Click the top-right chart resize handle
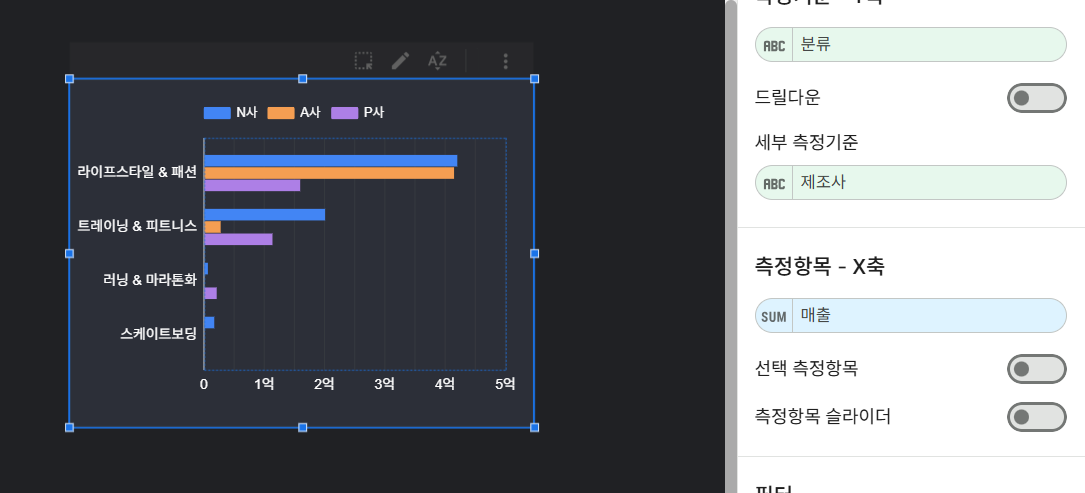Viewport: 1085px width, 493px height. pos(534,79)
